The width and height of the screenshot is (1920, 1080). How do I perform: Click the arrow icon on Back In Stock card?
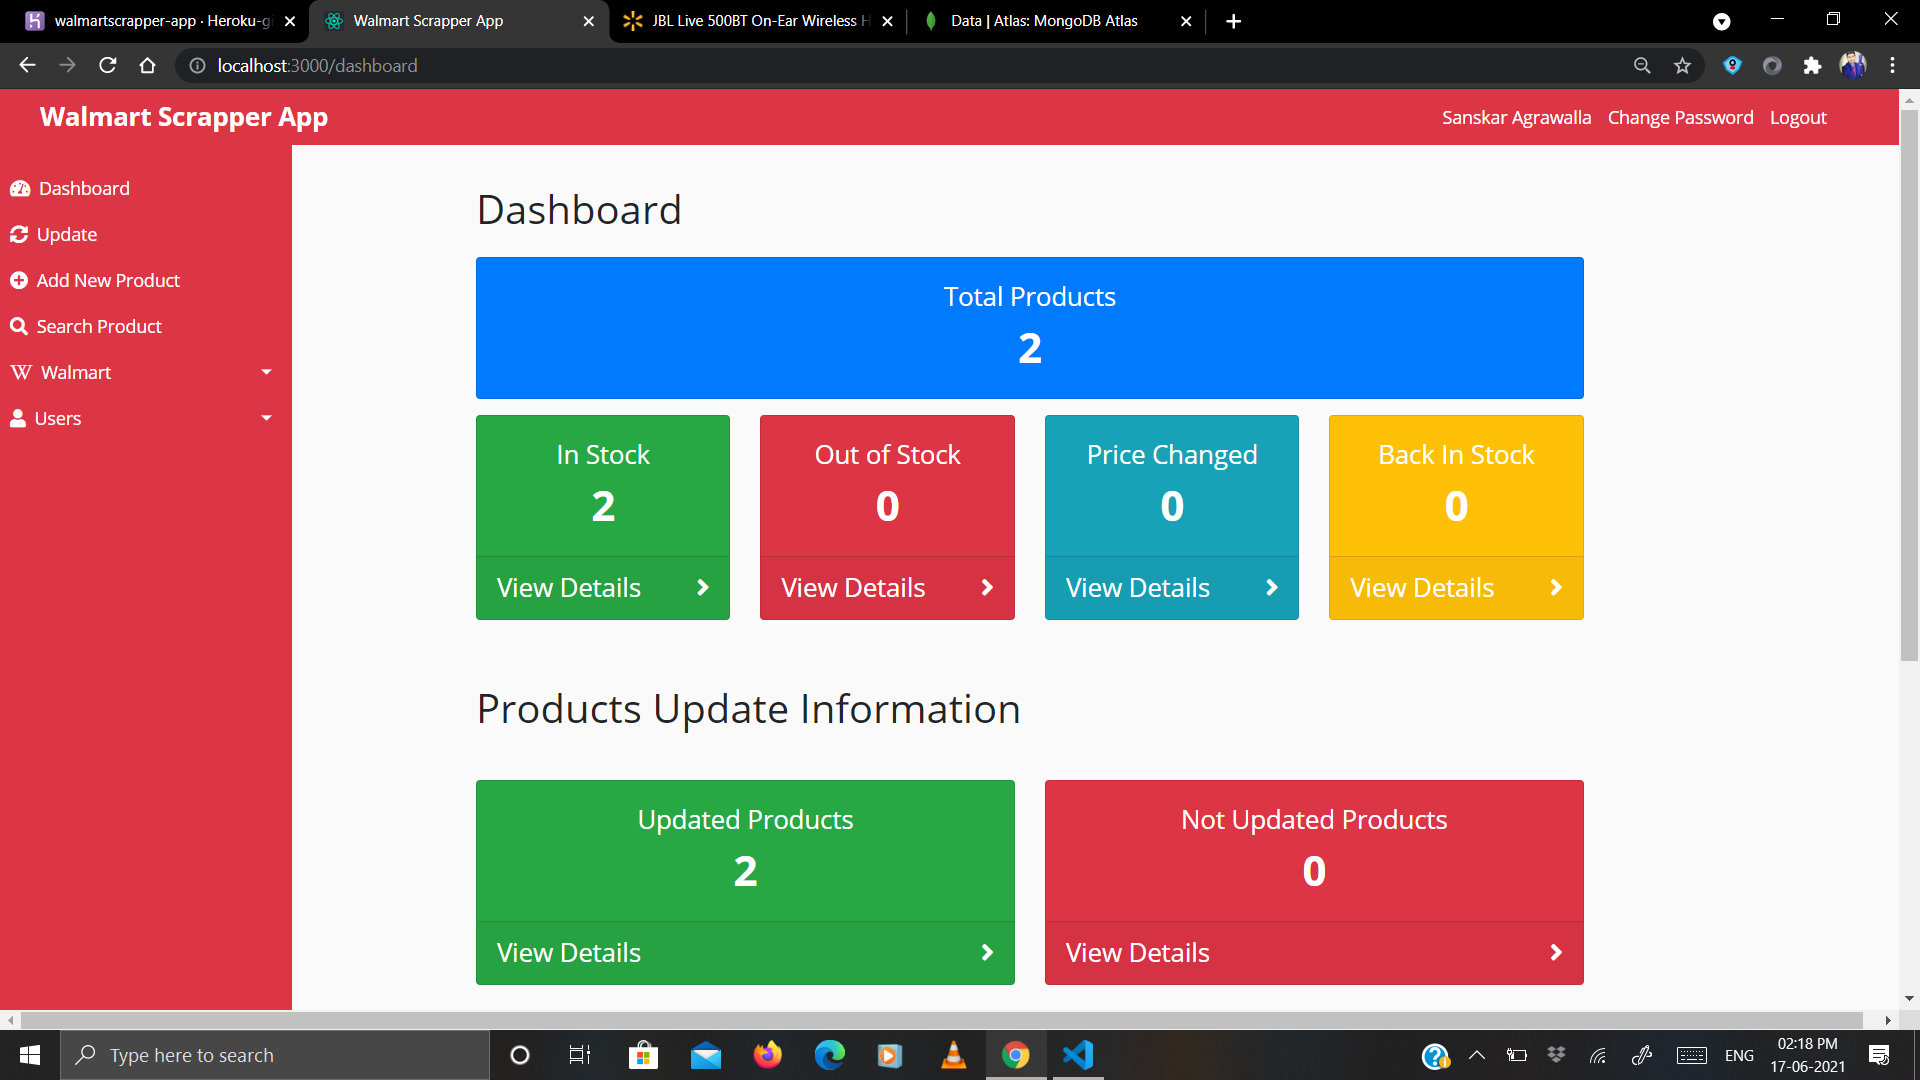(x=1556, y=587)
